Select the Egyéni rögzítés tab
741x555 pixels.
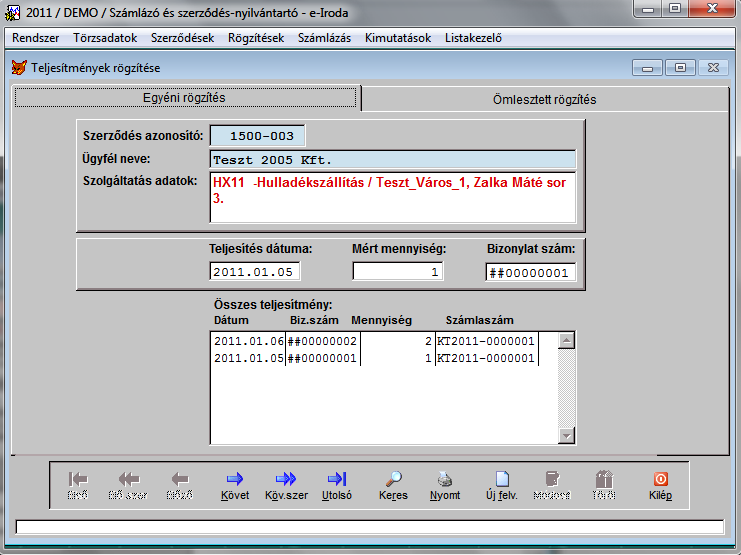(x=186, y=98)
